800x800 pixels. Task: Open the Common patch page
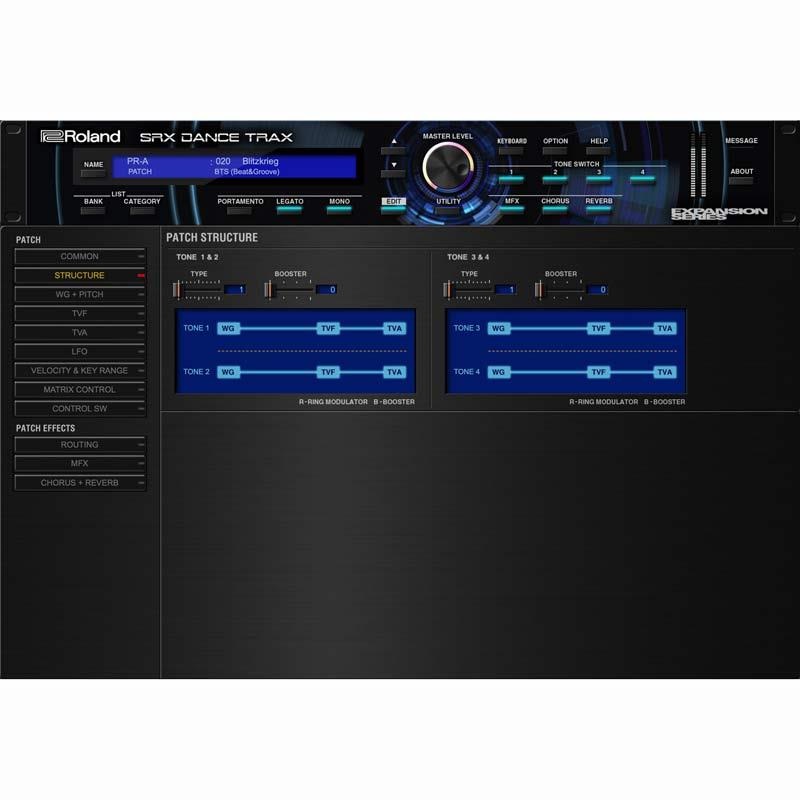click(x=80, y=256)
